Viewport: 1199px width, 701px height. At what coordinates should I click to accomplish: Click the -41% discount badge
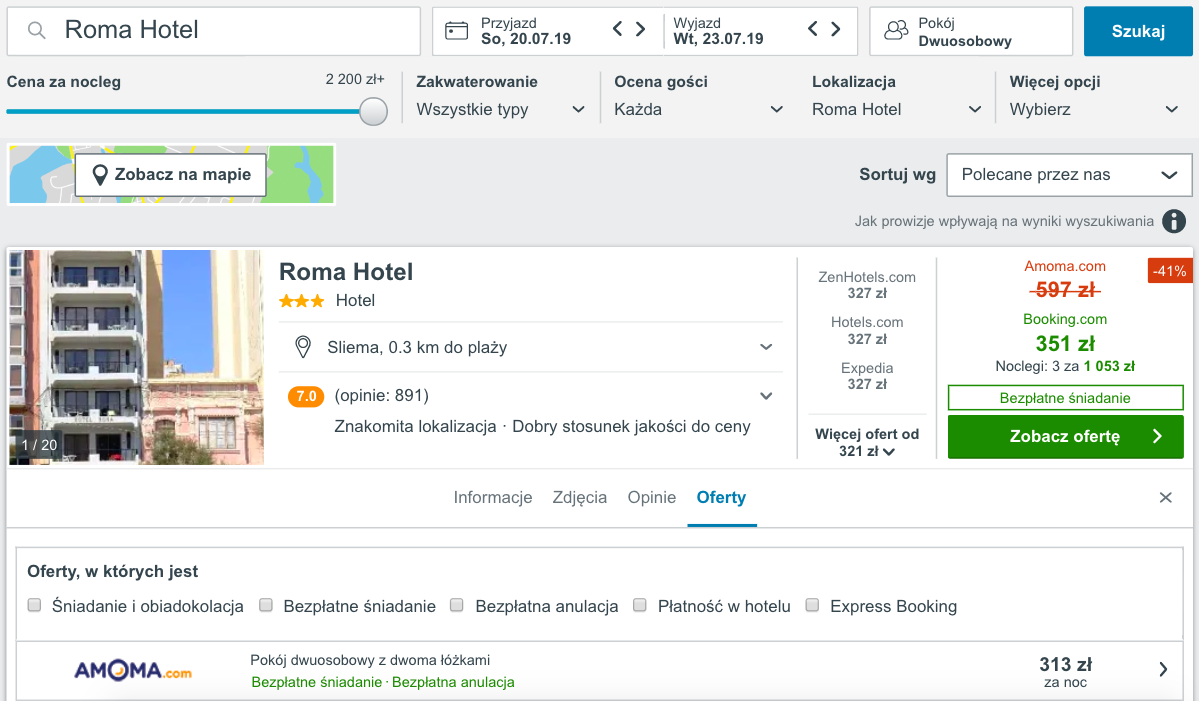pos(1170,271)
